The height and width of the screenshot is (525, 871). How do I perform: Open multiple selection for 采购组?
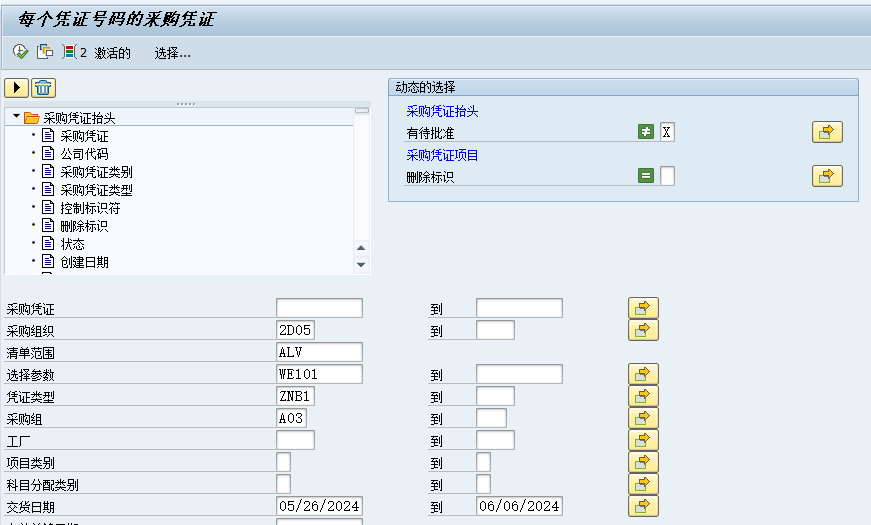point(643,418)
